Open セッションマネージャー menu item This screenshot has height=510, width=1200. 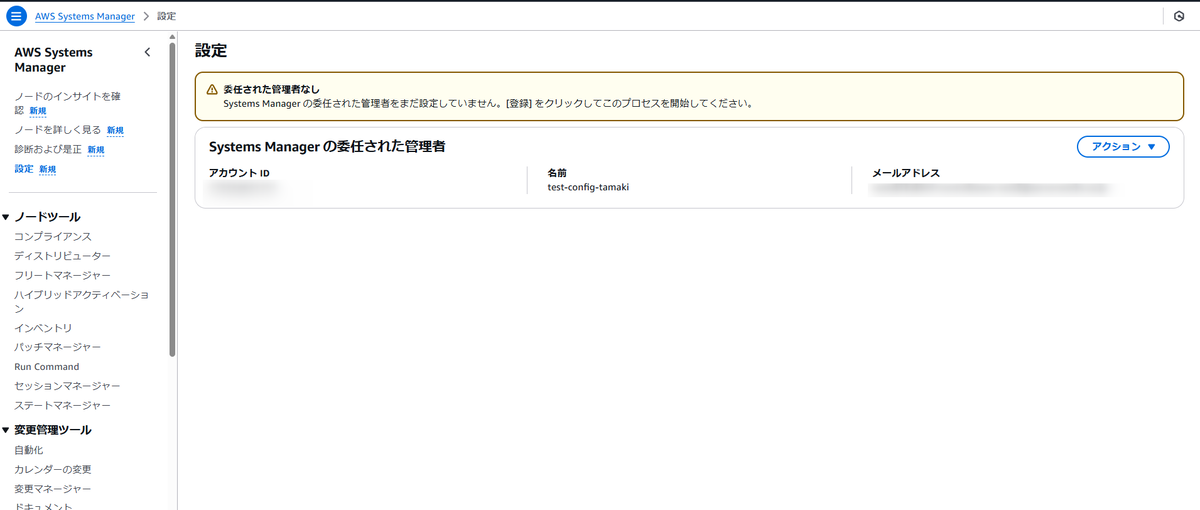pyautogui.click(x=68, y=386)
